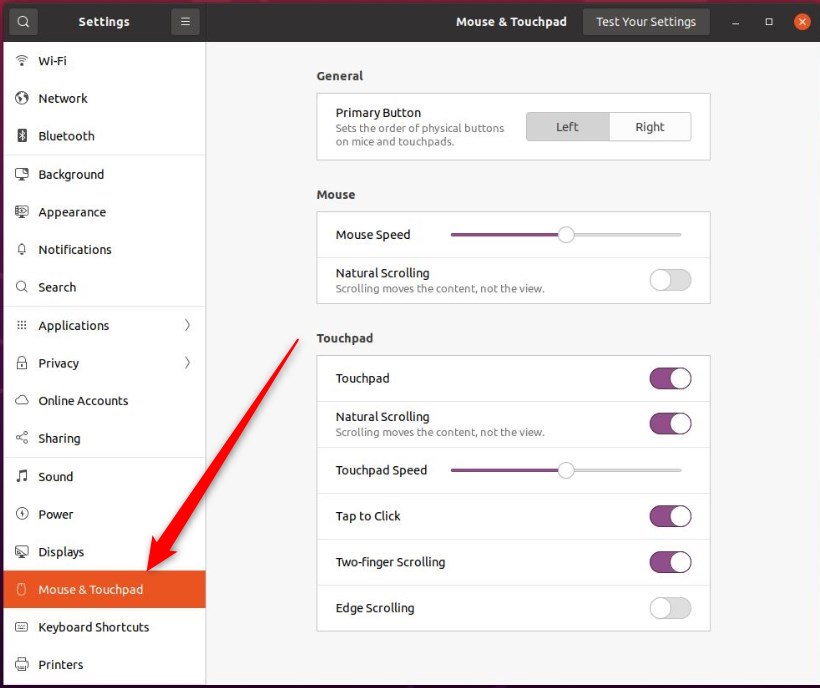Image resolution: width=820 pixels, height=688 pixels.
Task: Disable Tap to Click
Action: coord(670,516)
